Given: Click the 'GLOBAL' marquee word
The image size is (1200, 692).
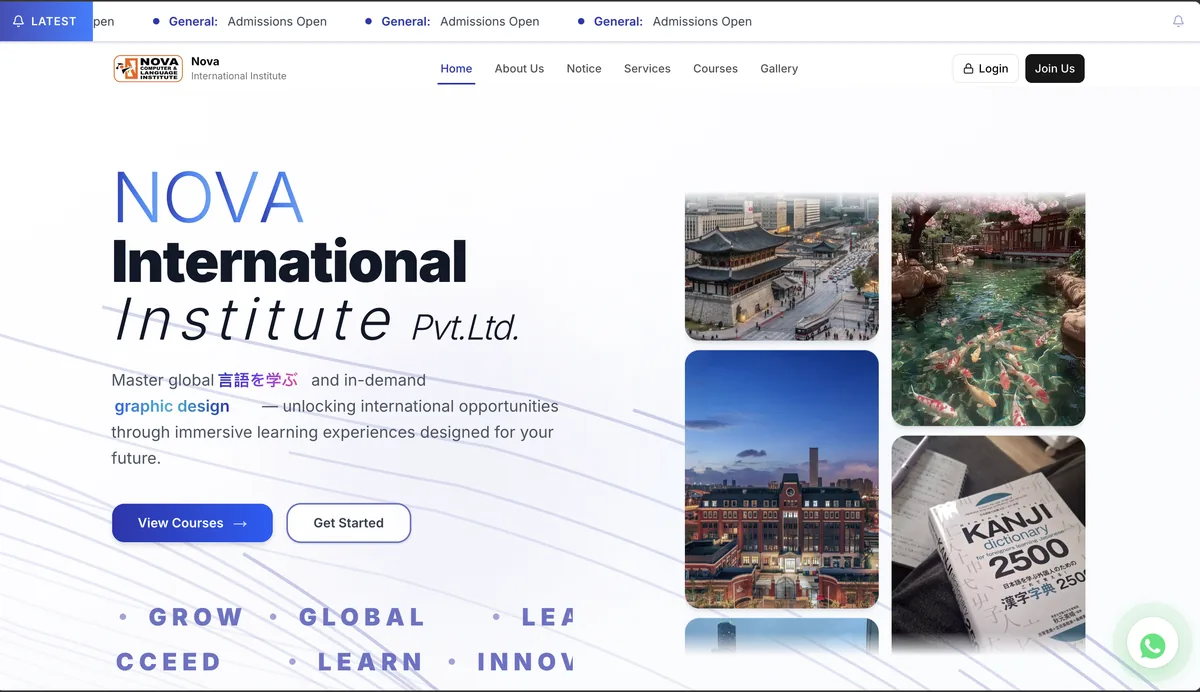Looking at the screenshot, I should click(x=362, y=617).
